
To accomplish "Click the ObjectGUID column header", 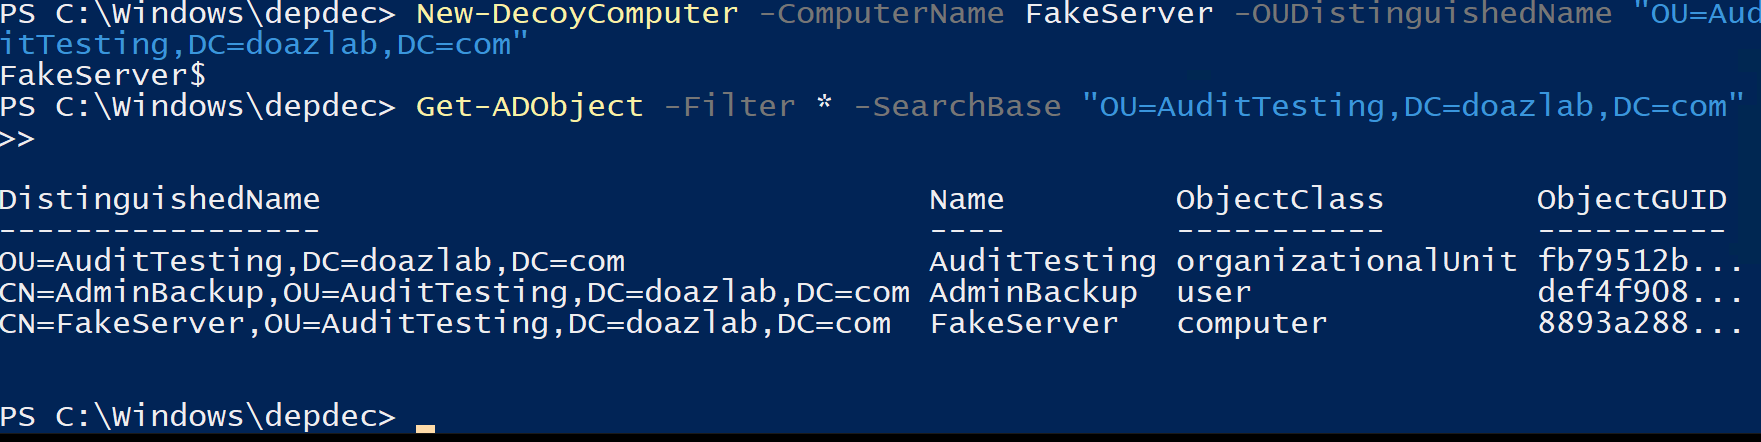I will coord(1631,199).
